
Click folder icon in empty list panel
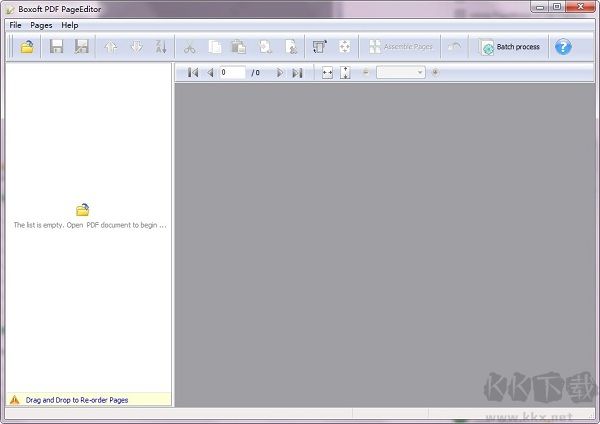coord(82,210)
